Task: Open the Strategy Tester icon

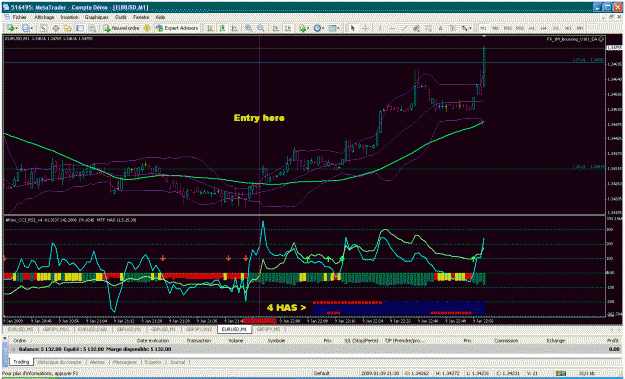Action: [x=92, y=28]
